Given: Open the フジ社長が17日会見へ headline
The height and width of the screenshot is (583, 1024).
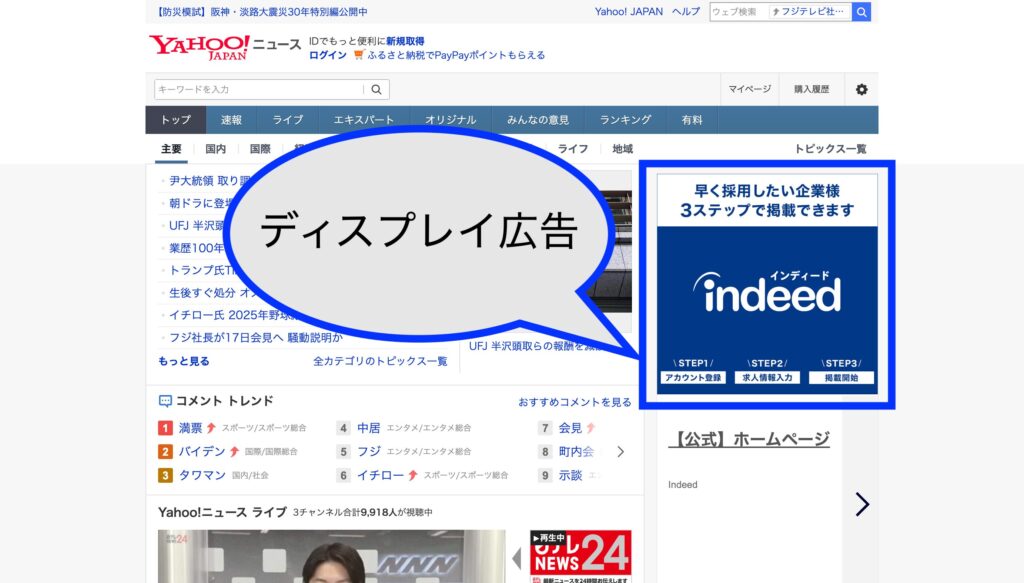Looking at the screenshot, I should (x=255, y=338).
